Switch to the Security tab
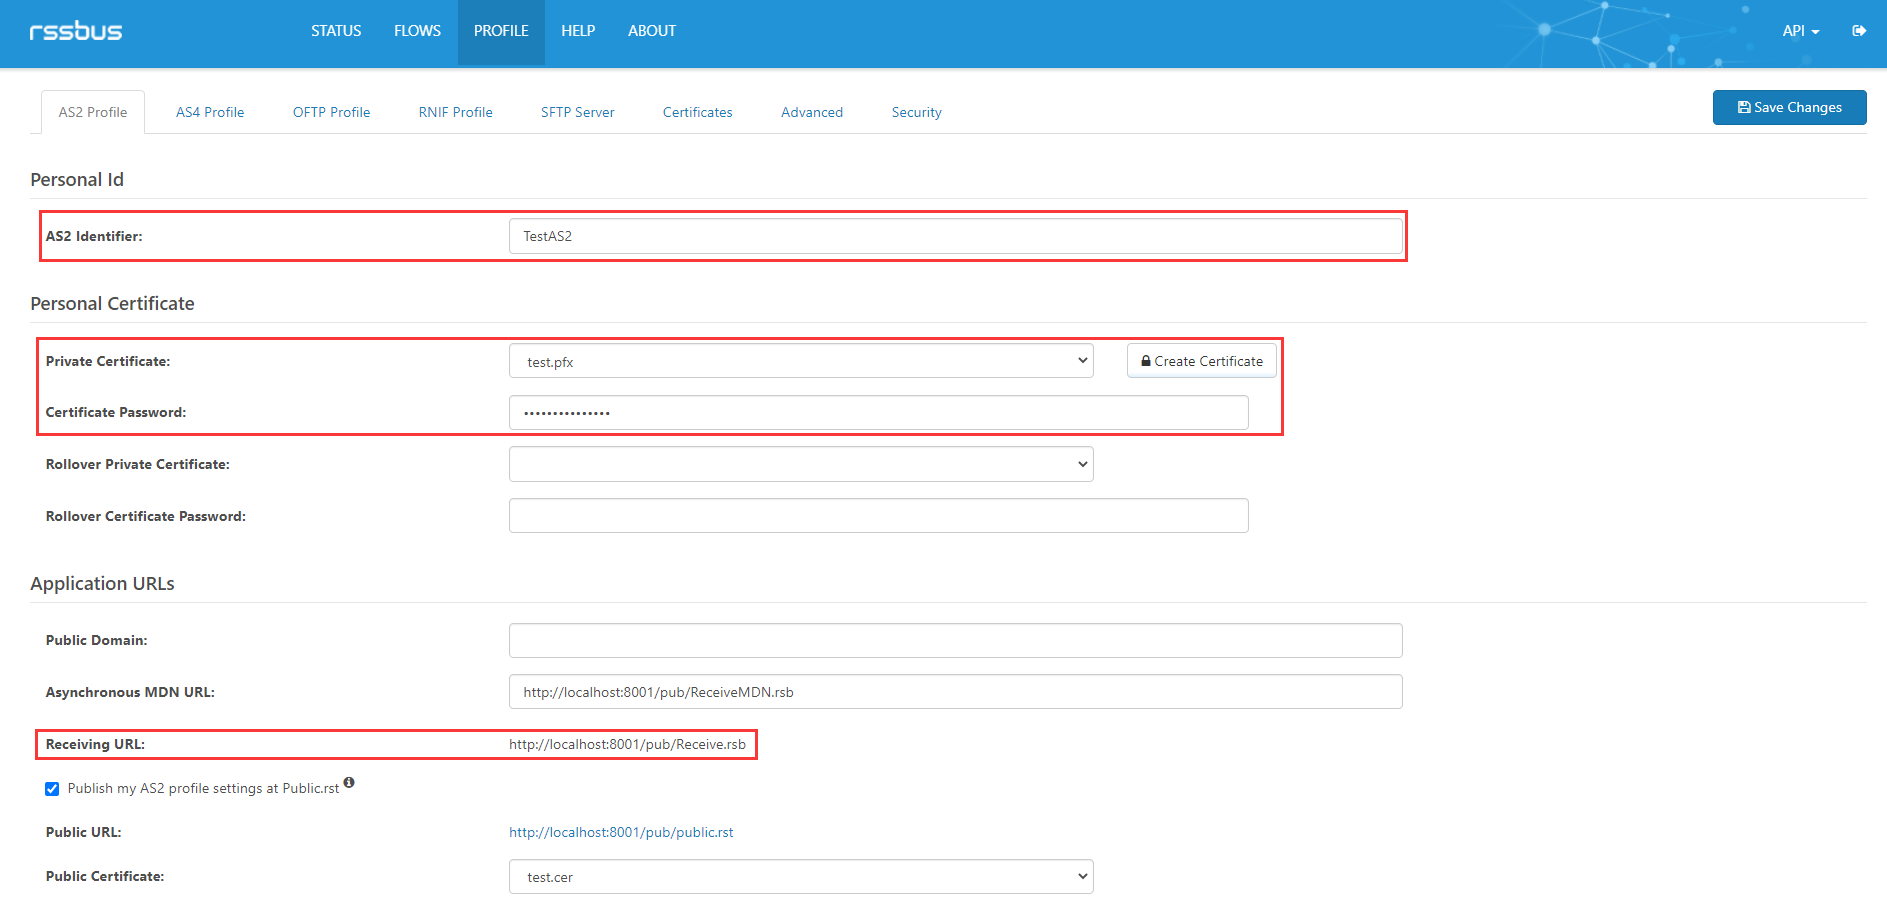Viewport: 1887px width, 899px height. (x=916, y=112)
